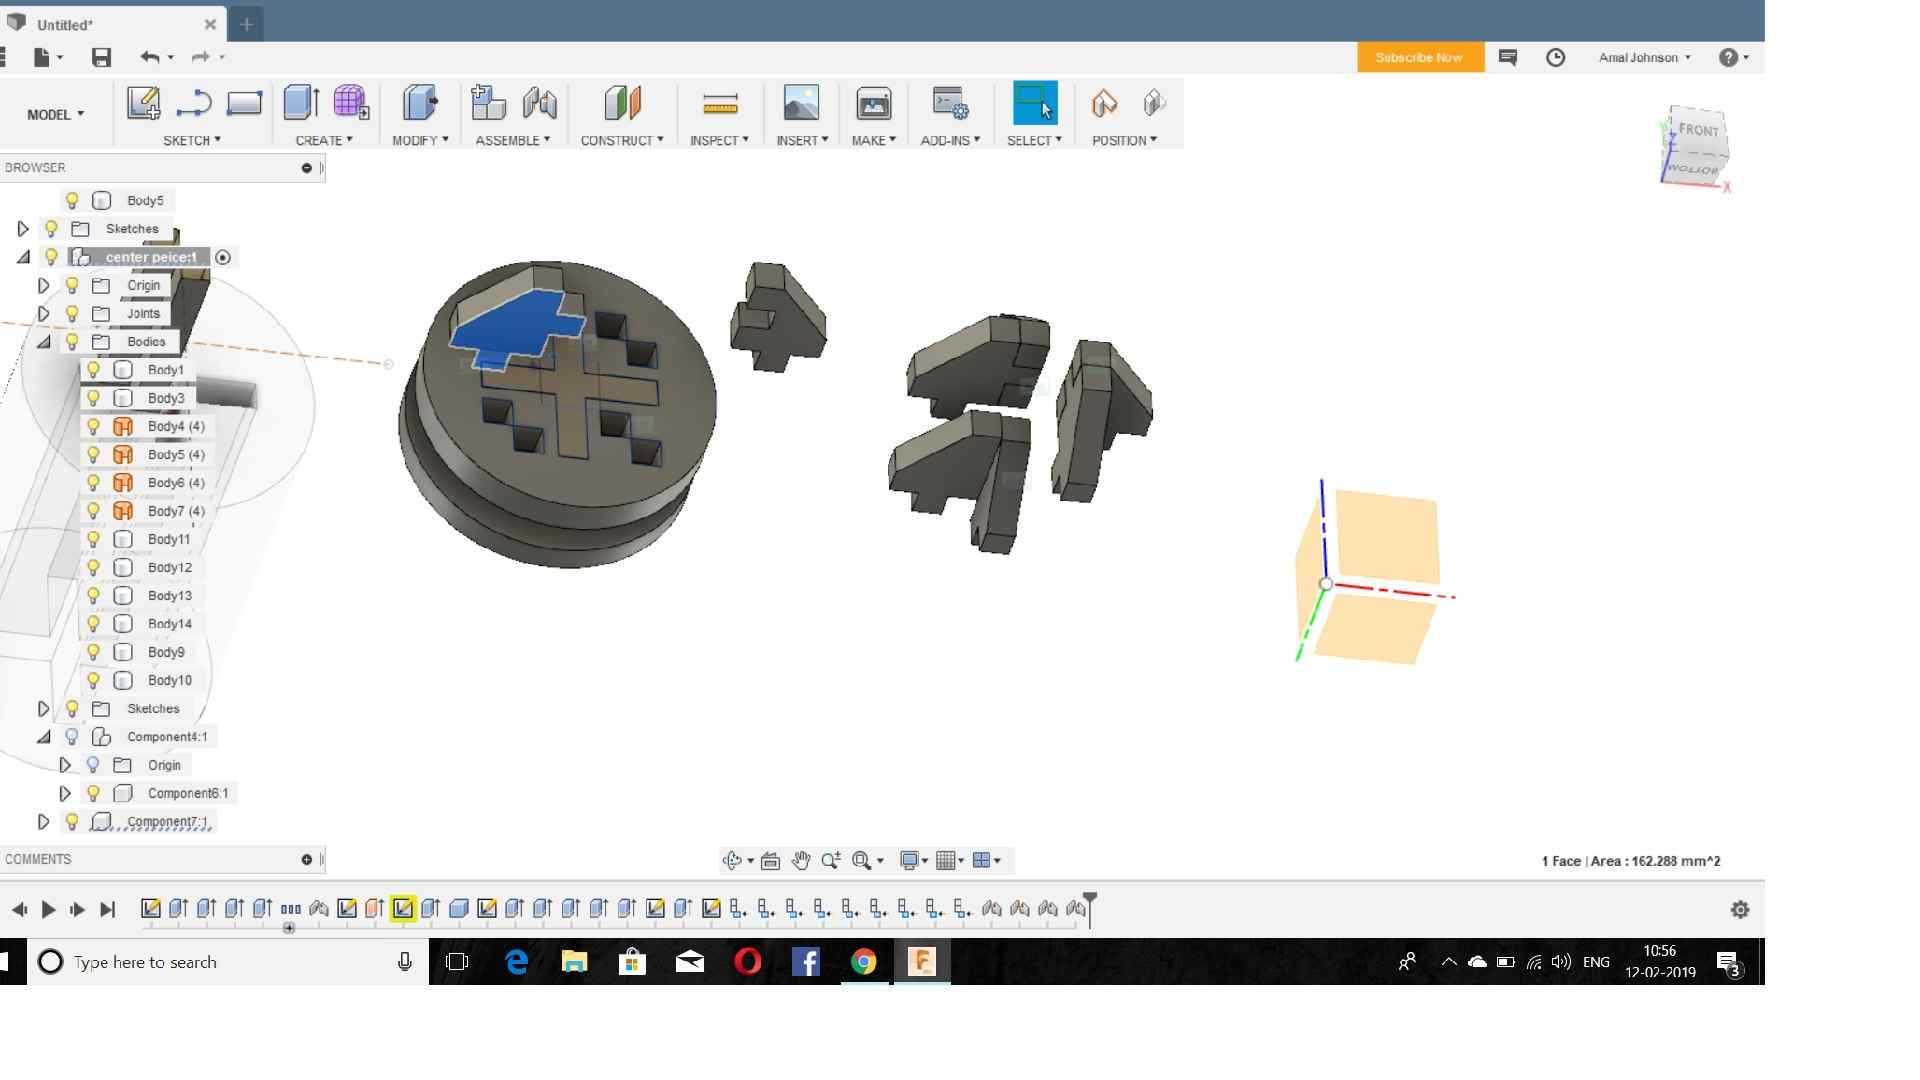The height and width of the screenshot is (1080, 1920).
Task: Click the Joint assemble icon
Action: [x=539, y=103]
